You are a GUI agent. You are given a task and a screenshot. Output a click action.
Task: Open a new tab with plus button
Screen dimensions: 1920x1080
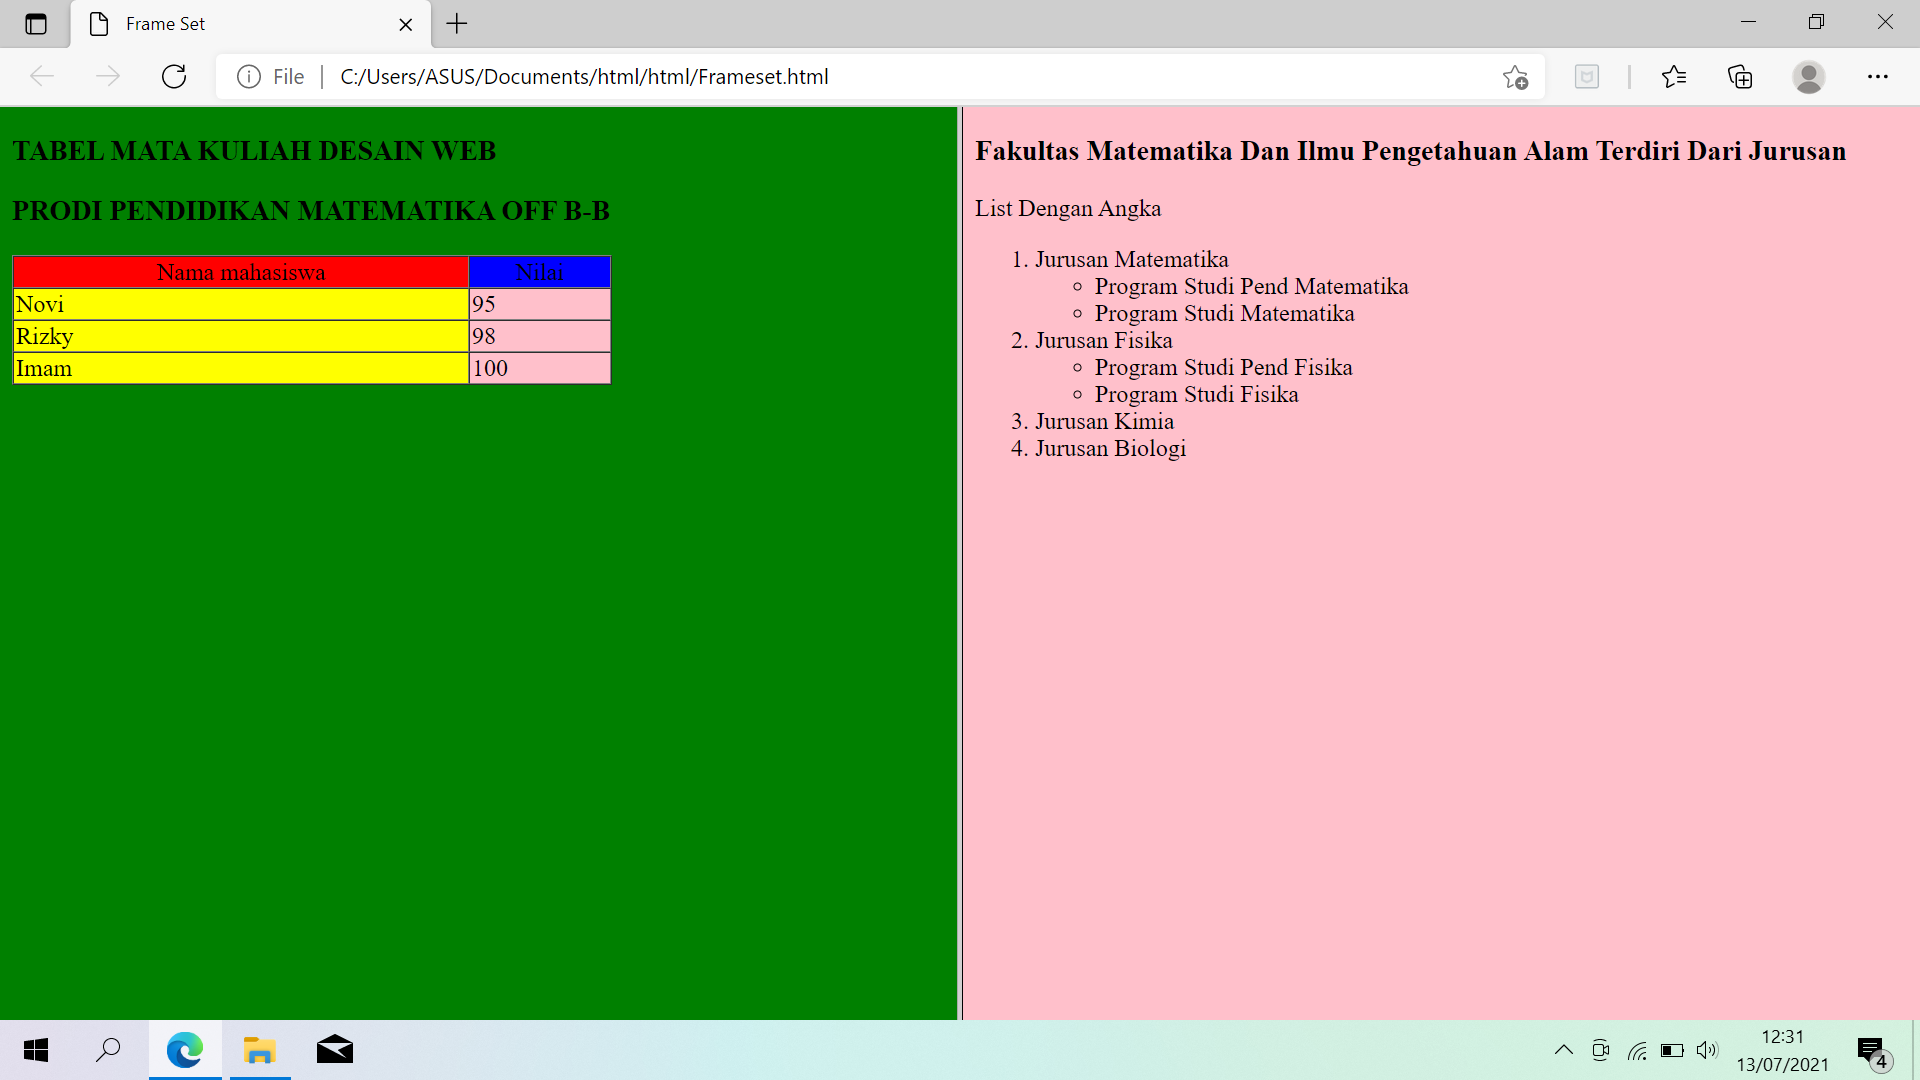coord(457,24)
